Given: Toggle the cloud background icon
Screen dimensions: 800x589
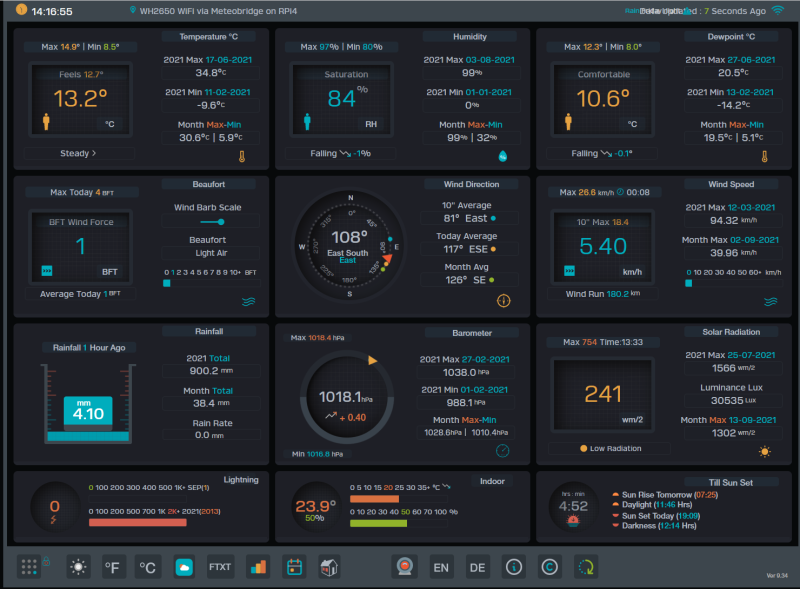Looking at the screenshot, I should coord(184,567).
